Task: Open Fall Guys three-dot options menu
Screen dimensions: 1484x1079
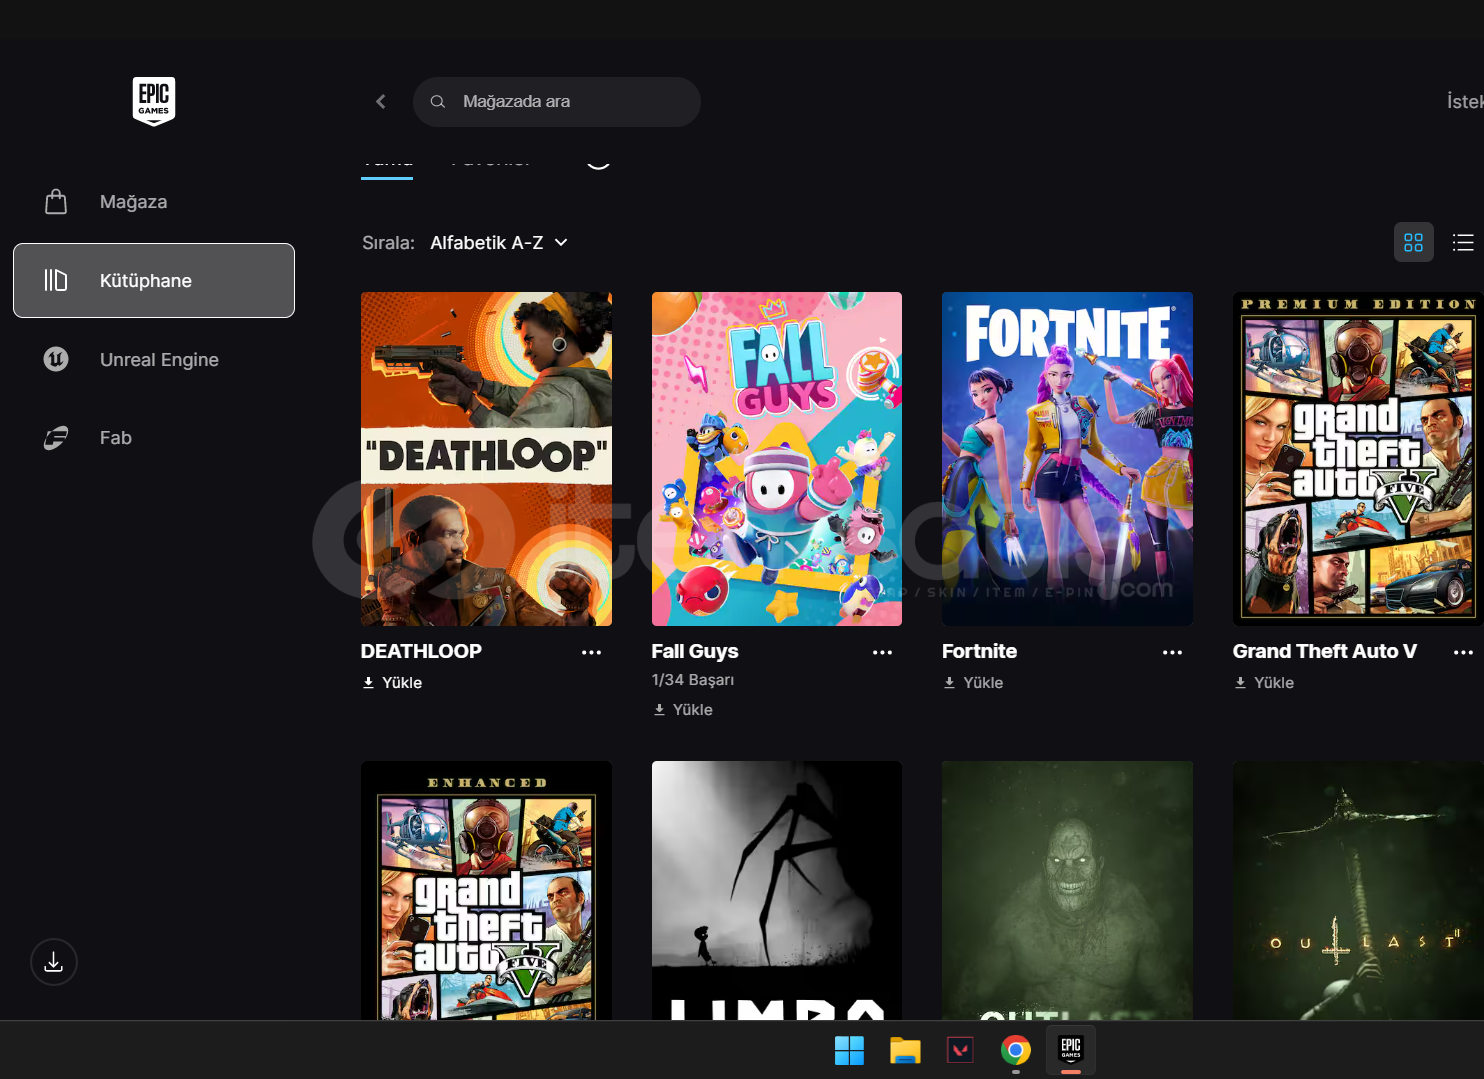Action: click(882, 652)
